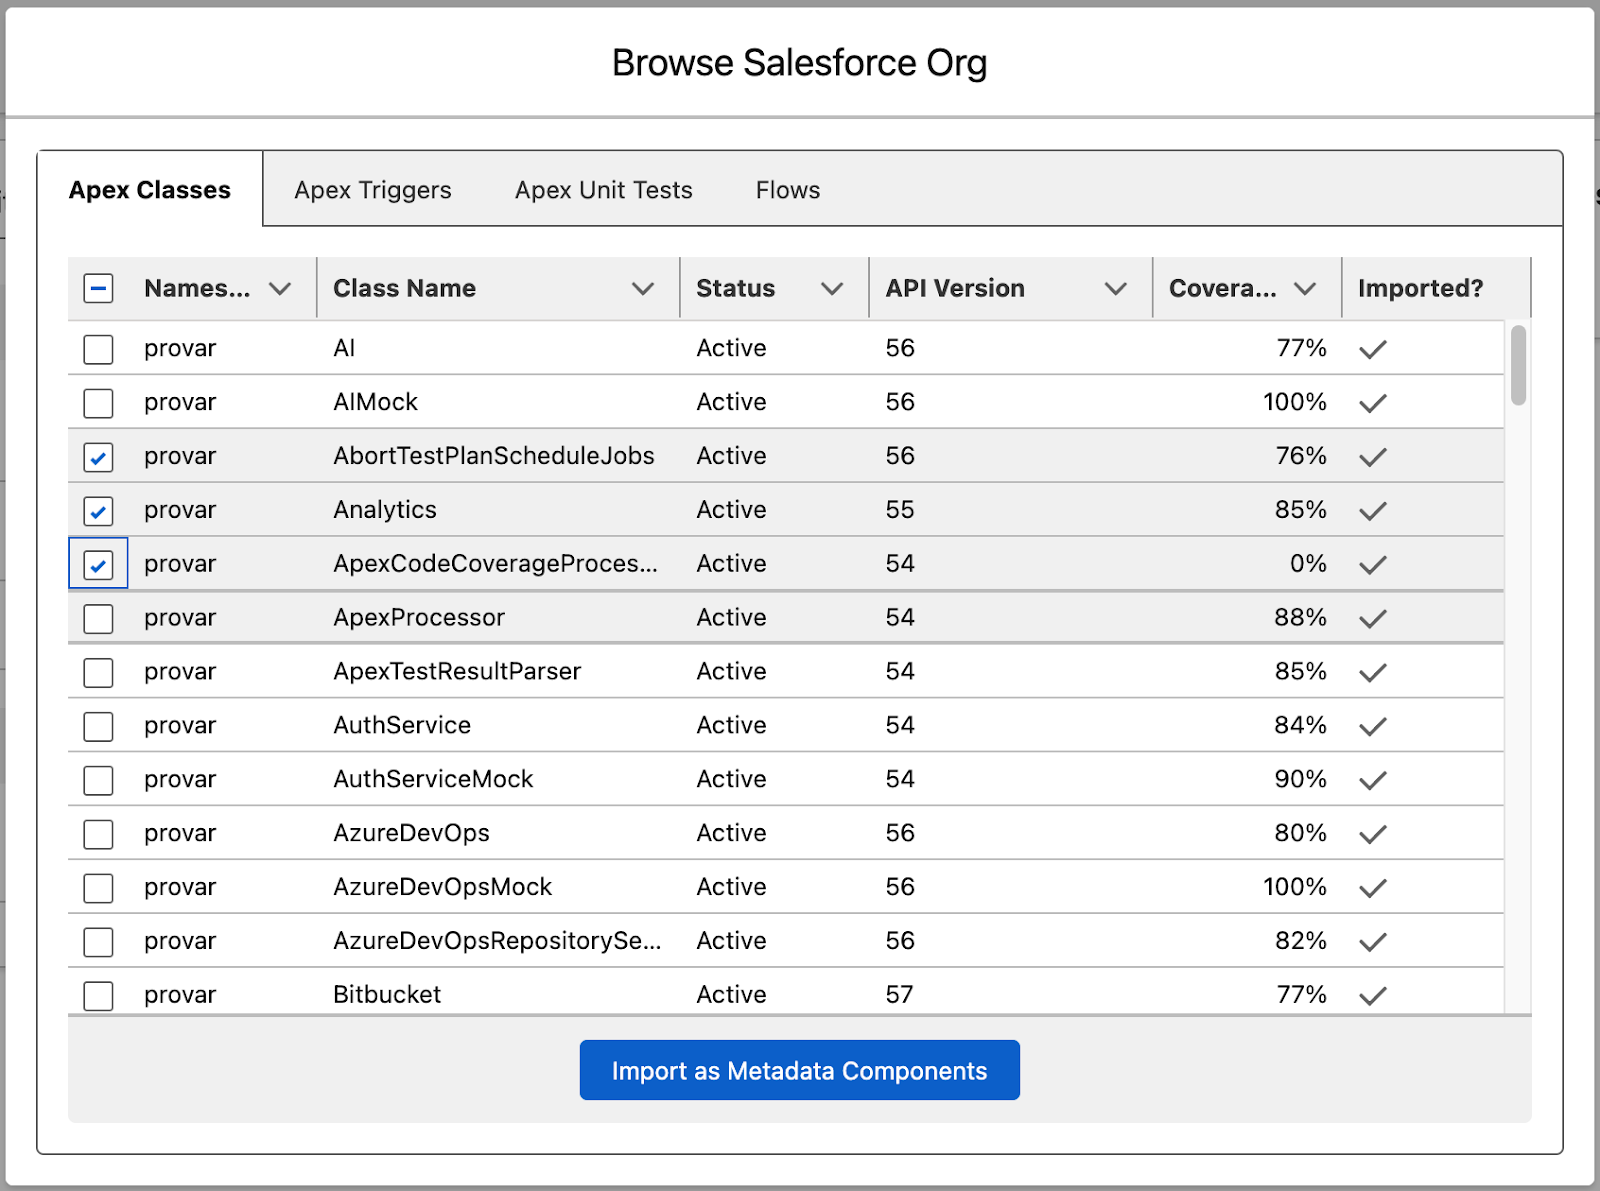Click the imported checkmark for AzureDevOps
Screen dimensions: 1600x1191
point(1373,835)
